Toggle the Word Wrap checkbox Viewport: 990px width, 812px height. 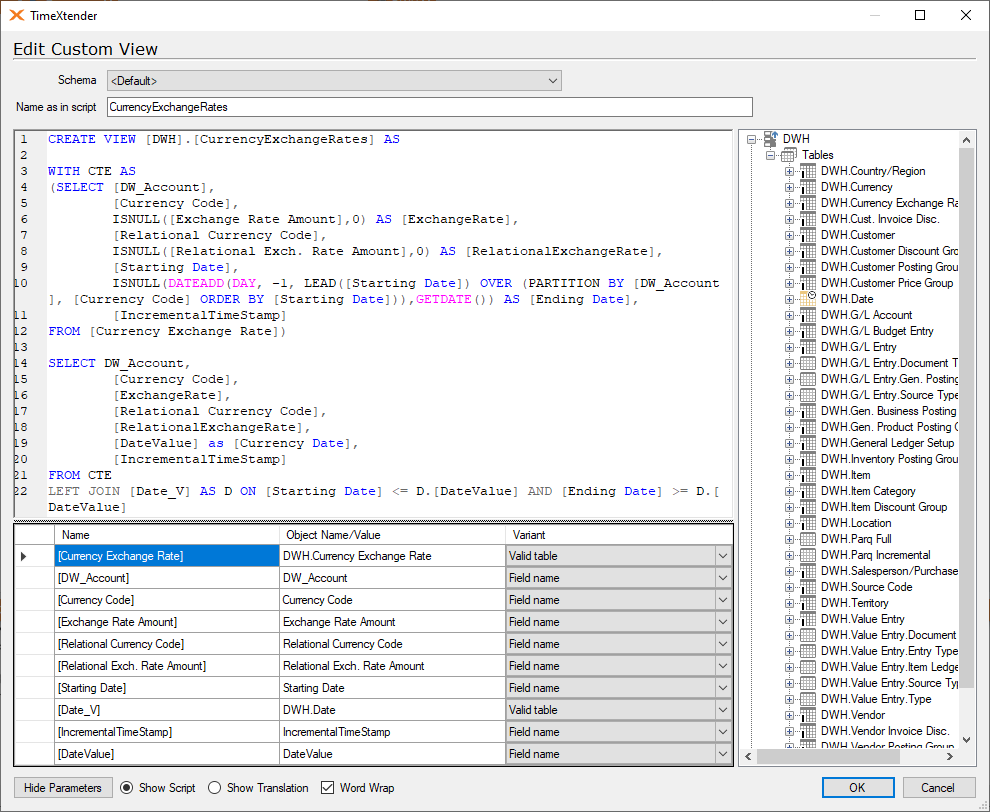(327, 787)
